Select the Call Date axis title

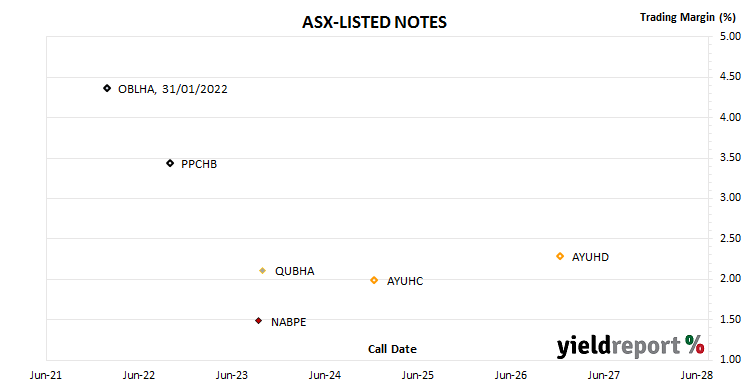392,349
